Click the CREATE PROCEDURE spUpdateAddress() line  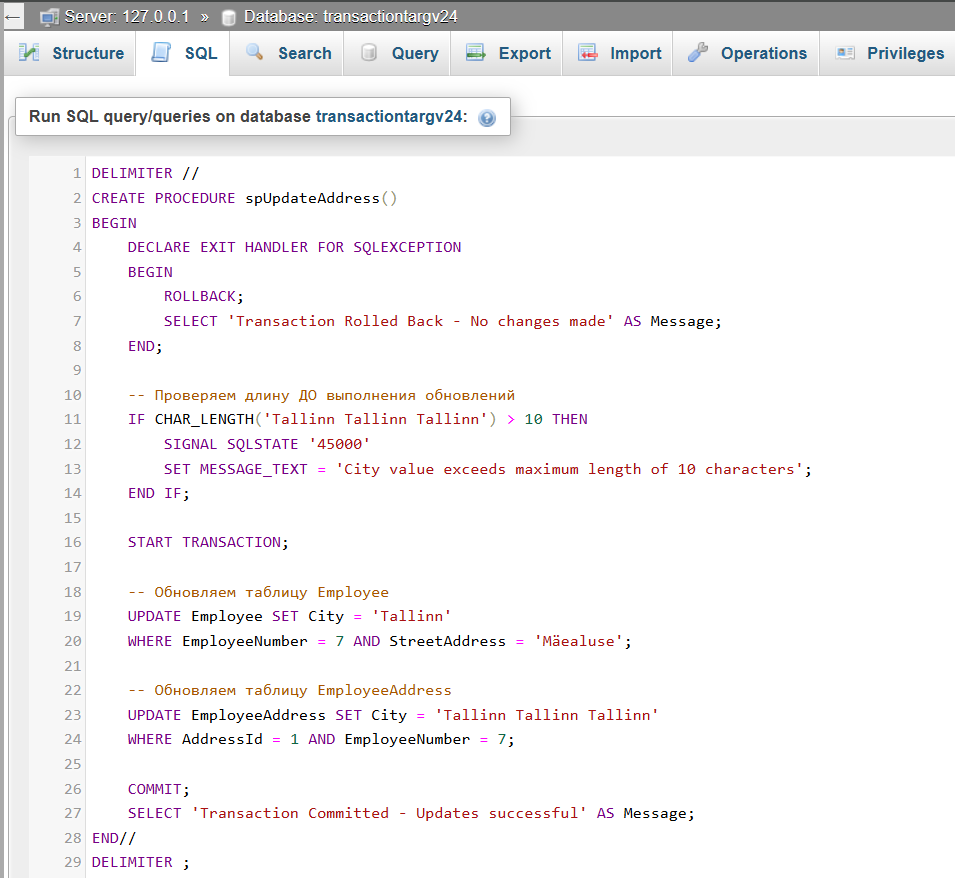(244, 198)
